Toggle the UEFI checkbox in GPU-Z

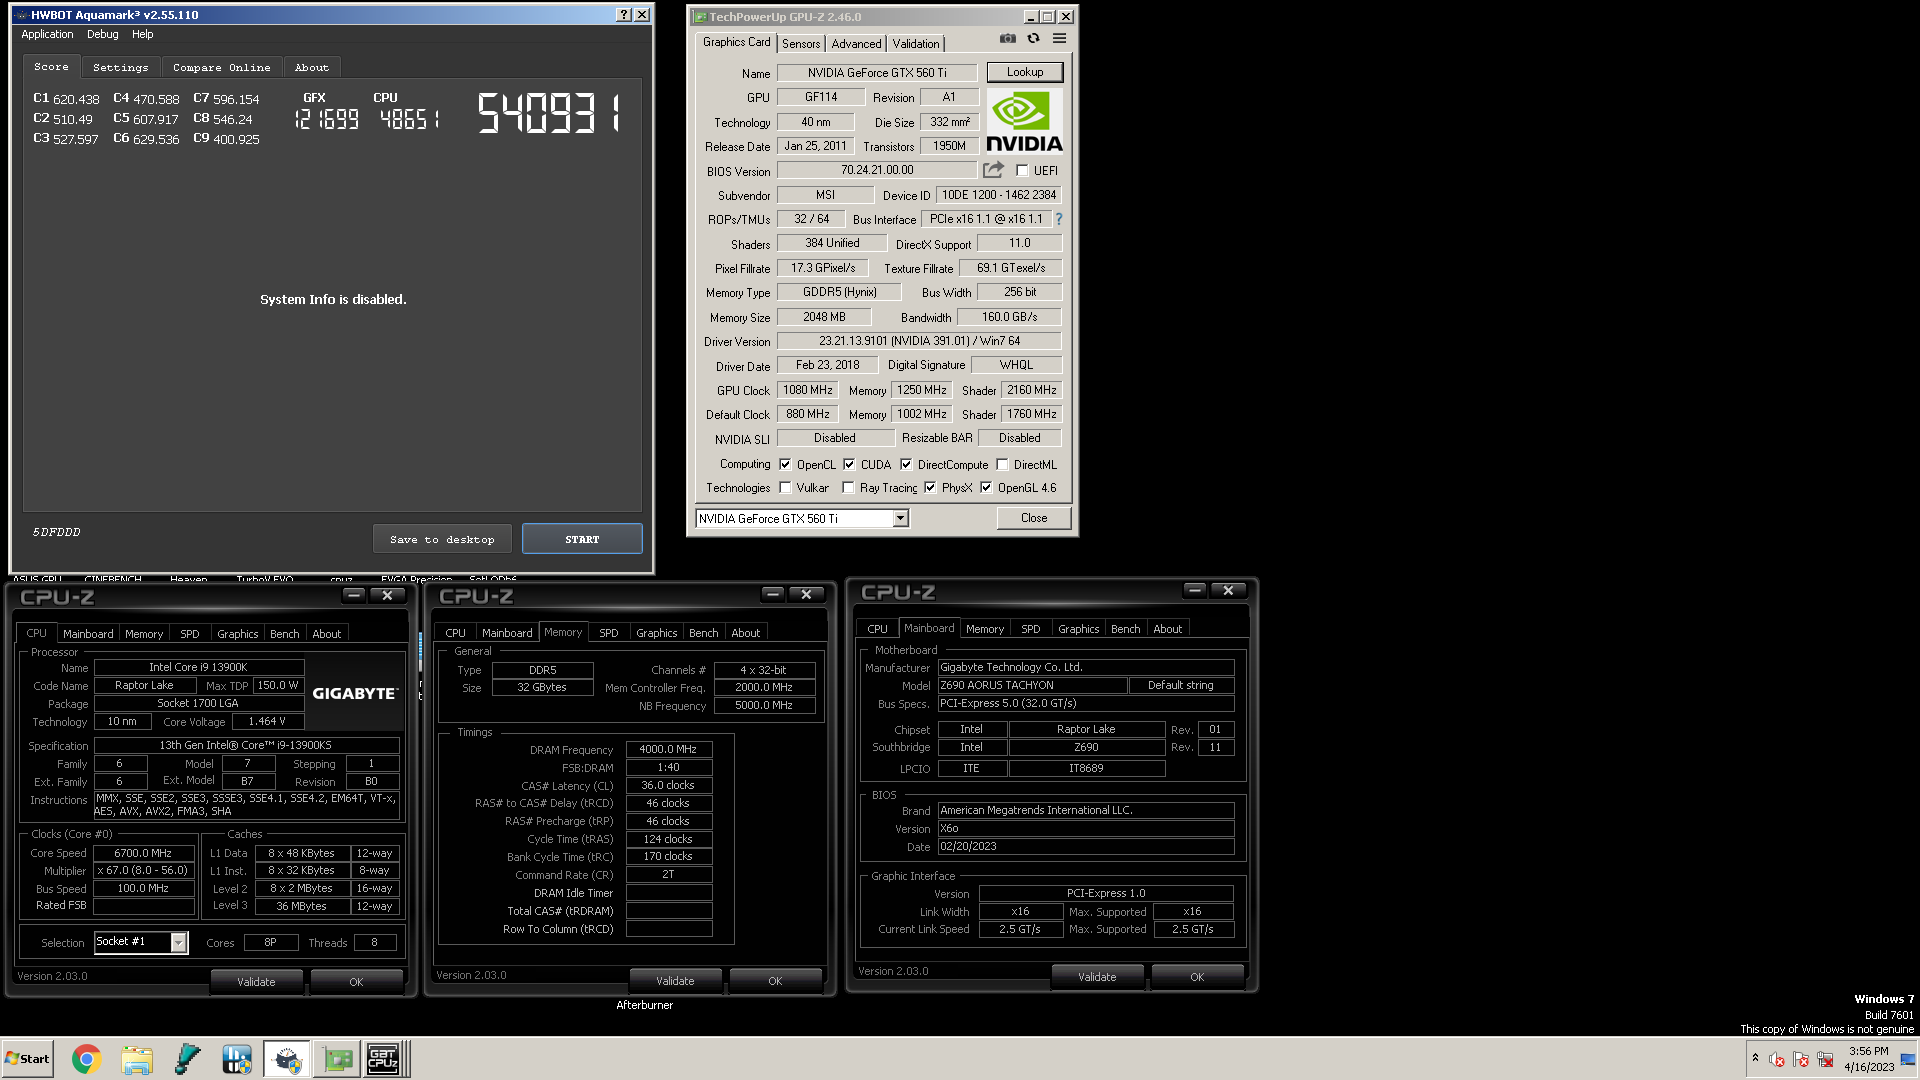point(1022,171)
